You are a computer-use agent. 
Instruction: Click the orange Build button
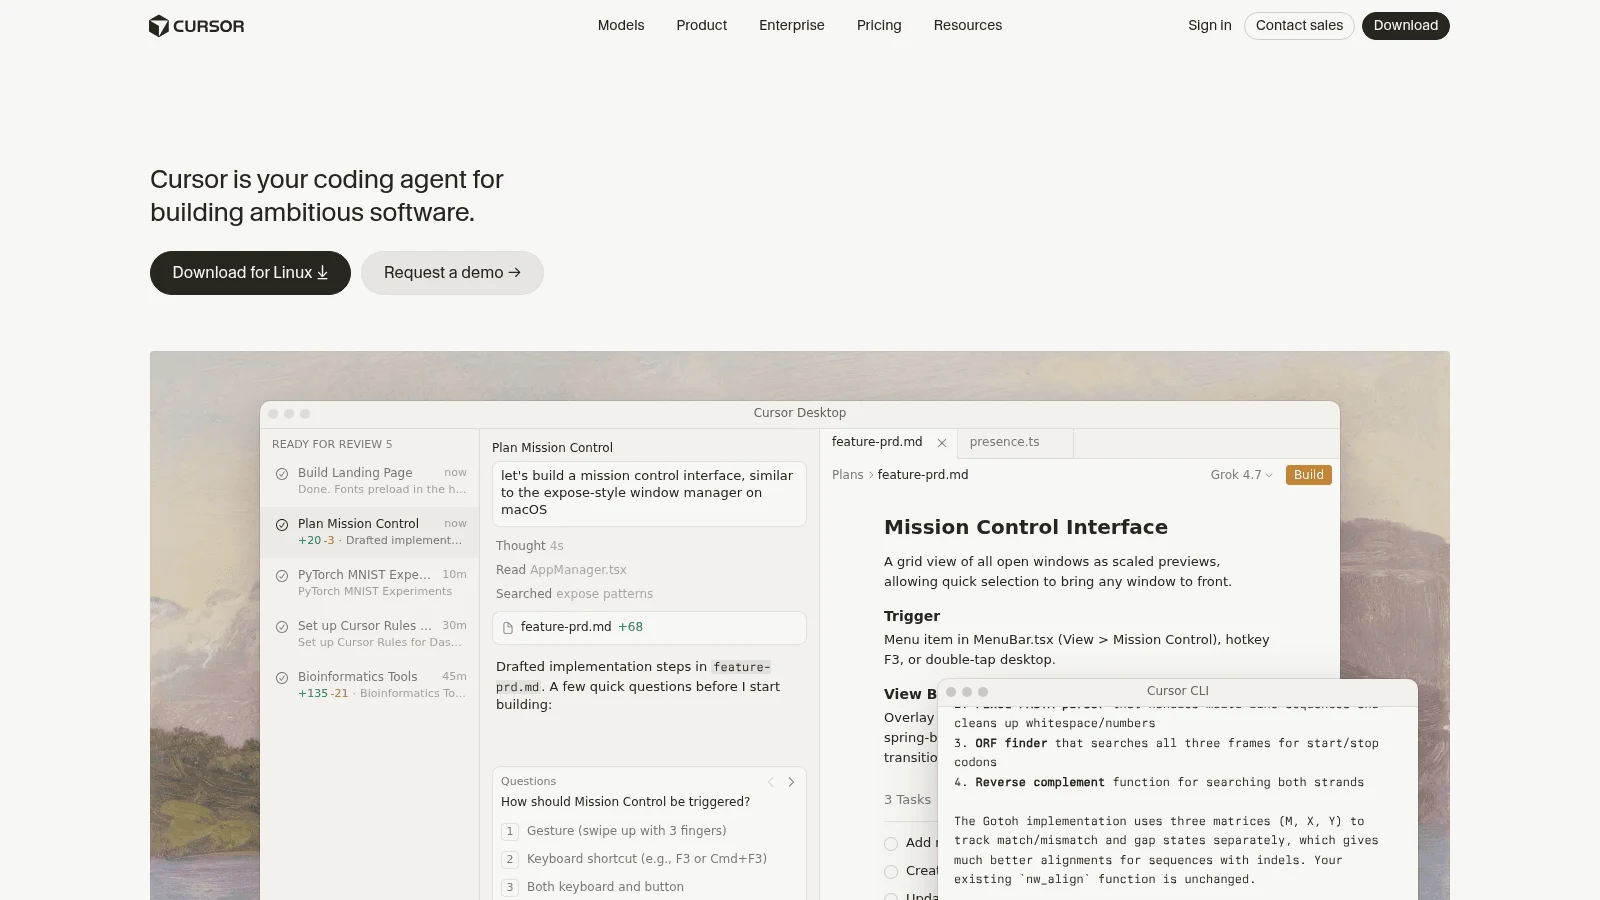pyautogui.click(x=1308, y=475)
